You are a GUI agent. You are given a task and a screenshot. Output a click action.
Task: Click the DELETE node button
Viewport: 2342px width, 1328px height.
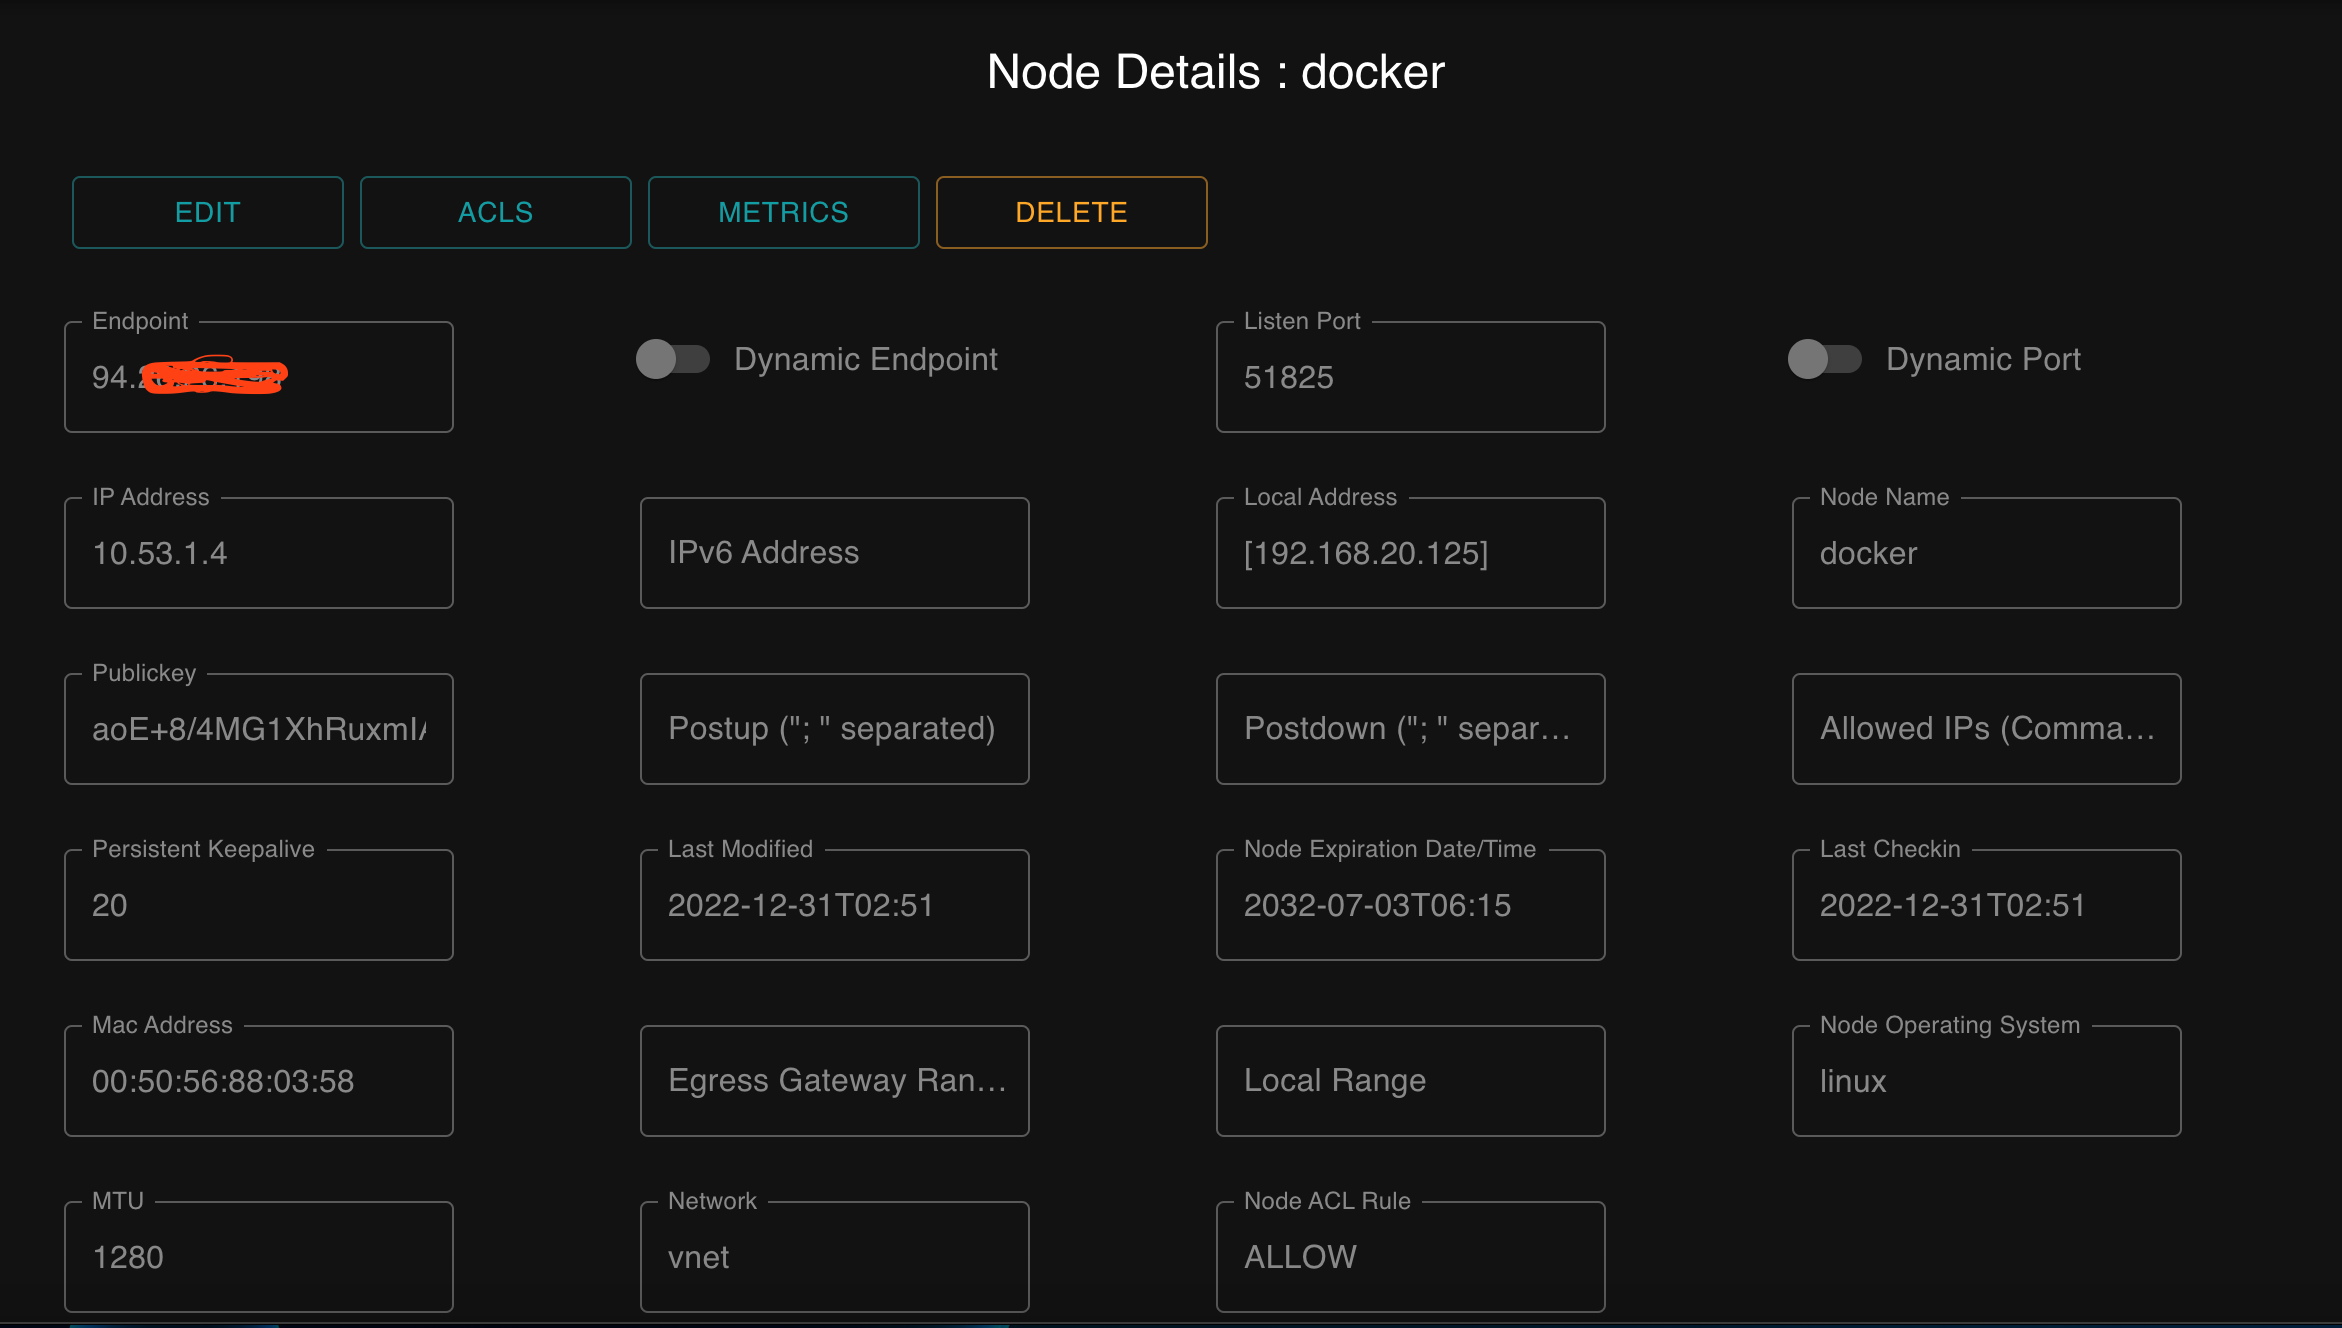(1072, 212)
